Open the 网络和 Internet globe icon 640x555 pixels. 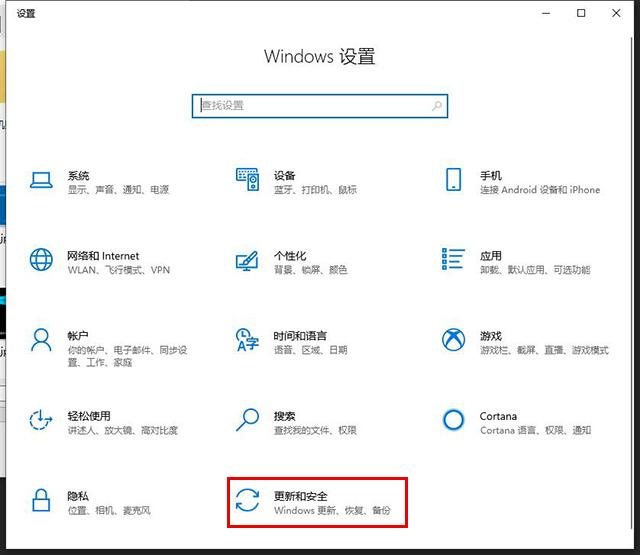pos(41,260)
